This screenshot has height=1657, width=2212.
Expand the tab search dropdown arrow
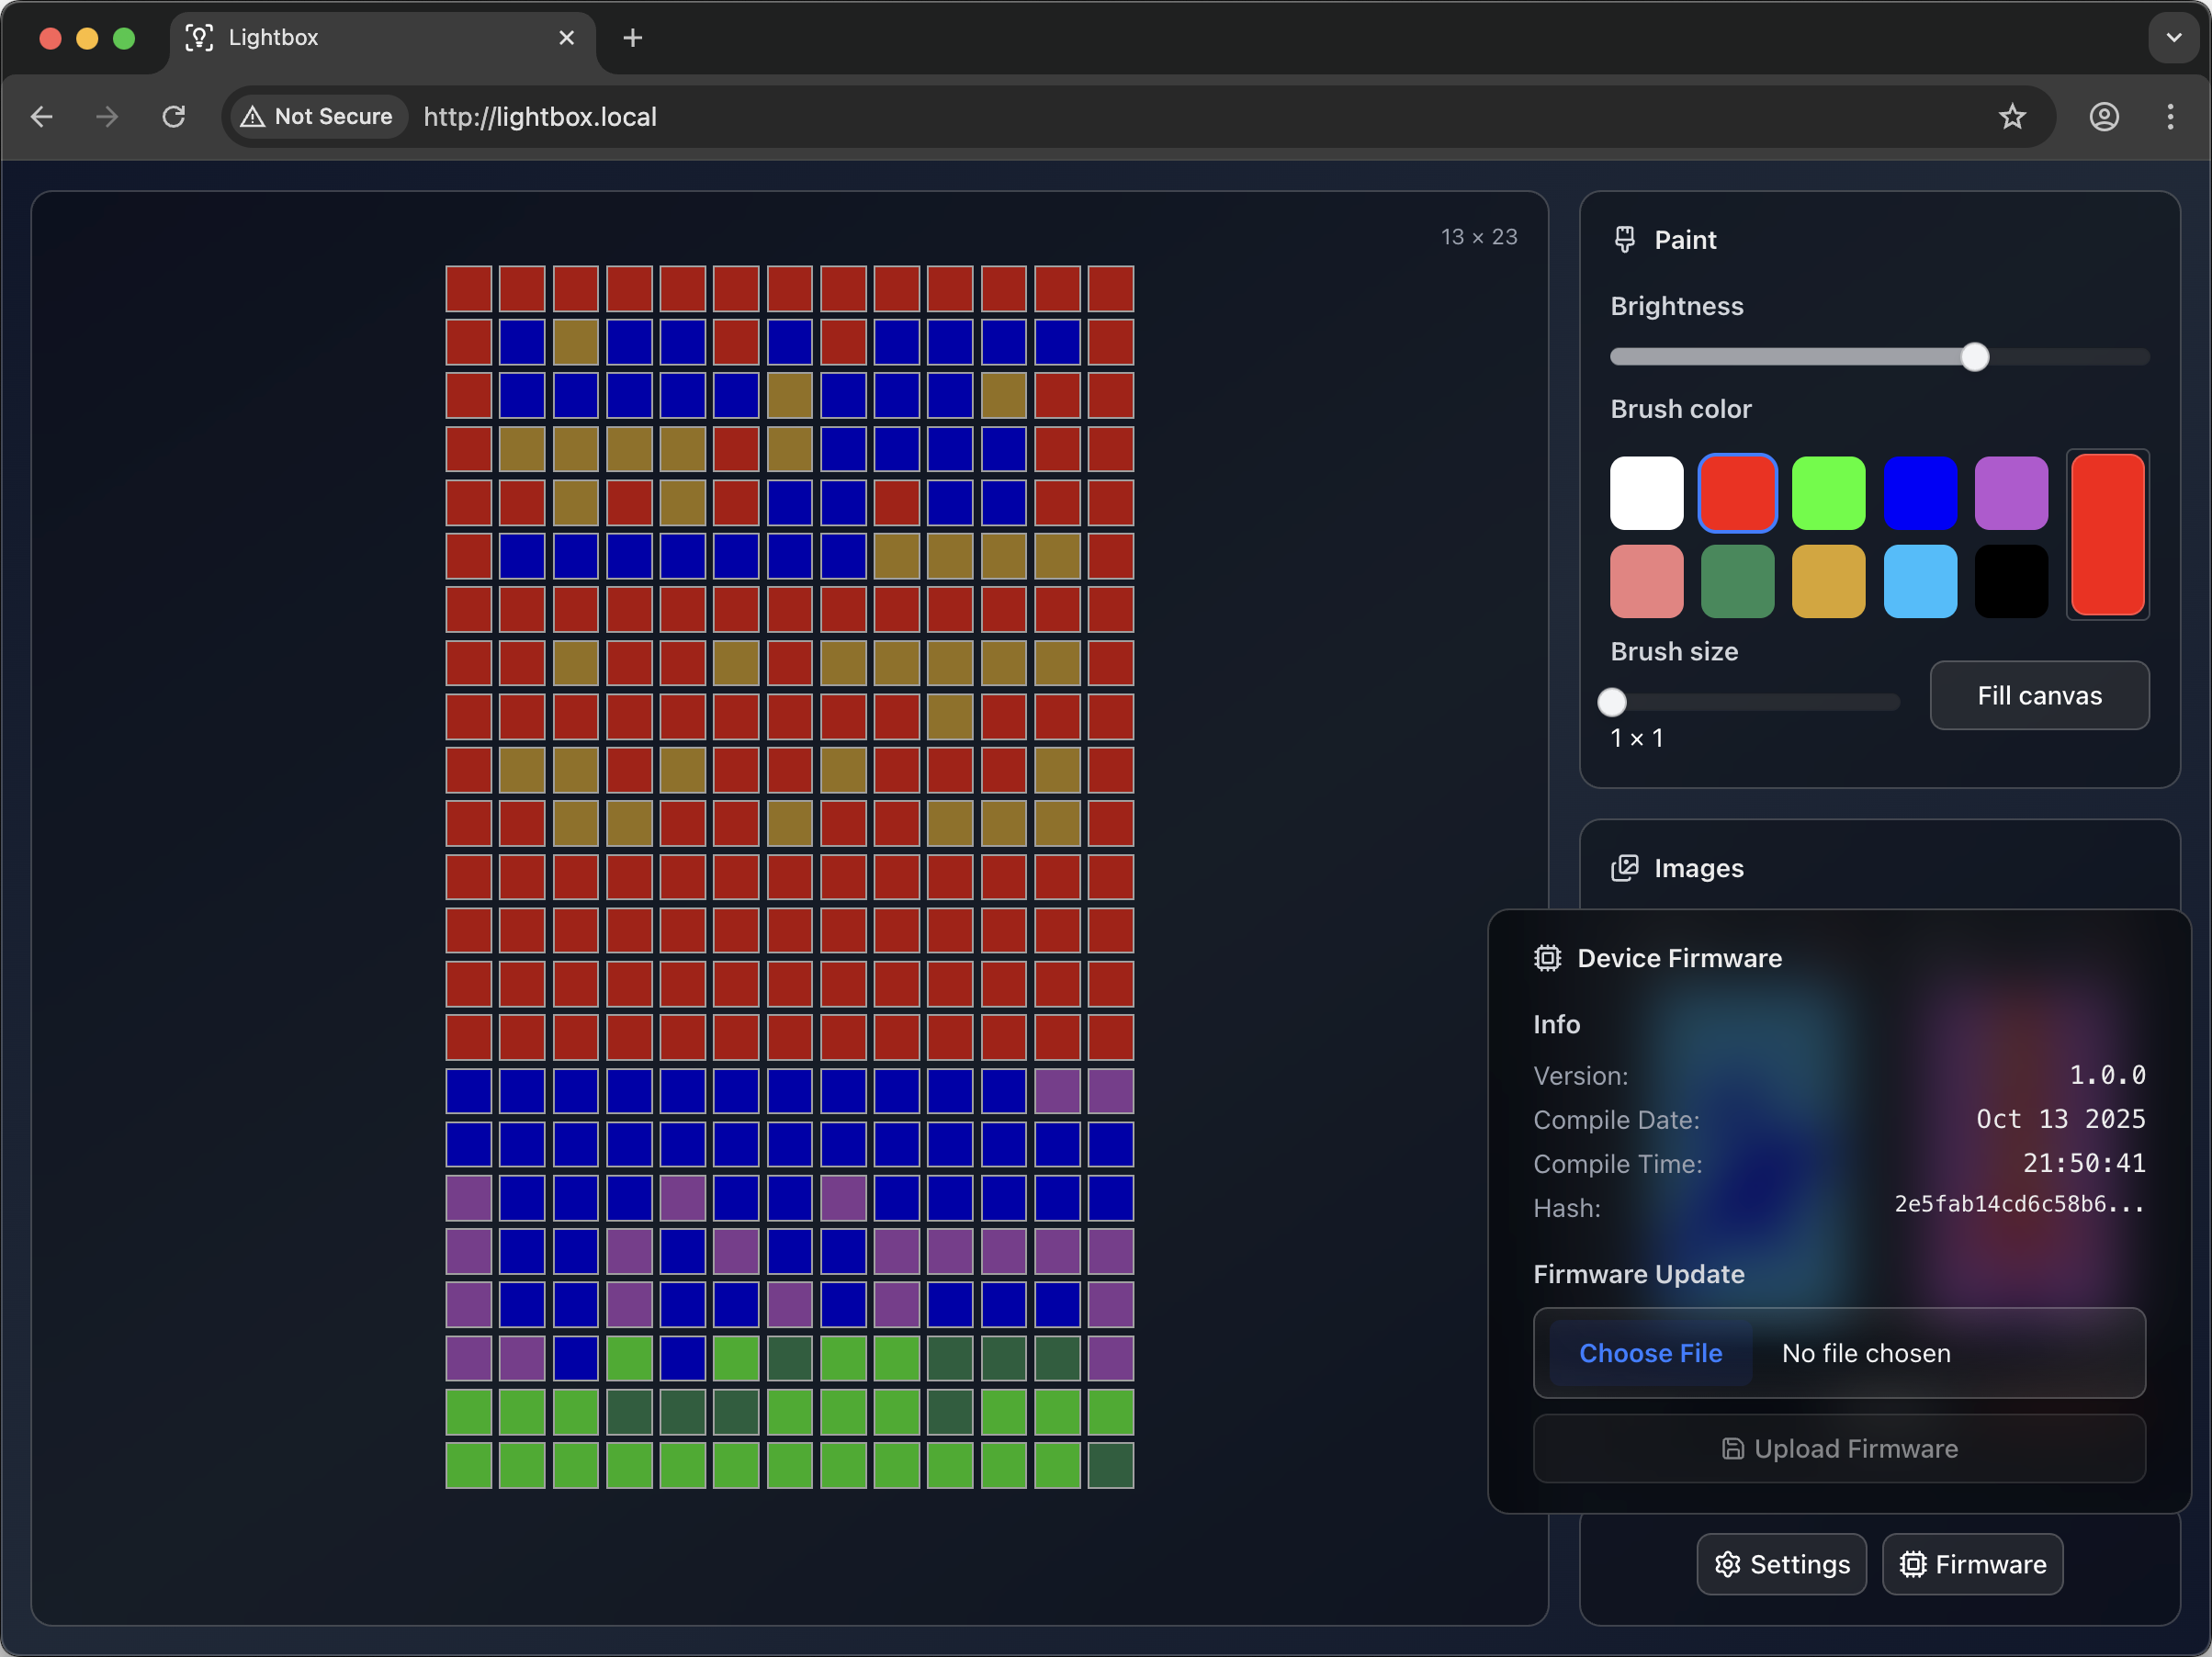pos(2173,38)
